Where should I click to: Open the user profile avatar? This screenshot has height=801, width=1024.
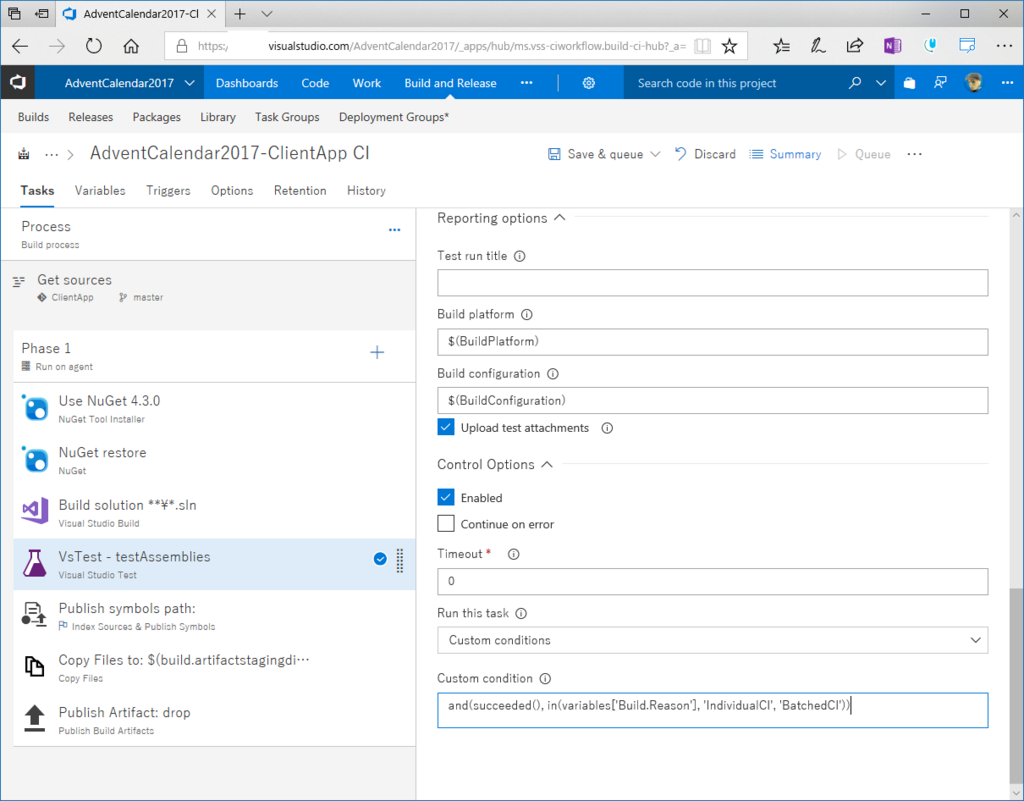[x=973, y=83]
